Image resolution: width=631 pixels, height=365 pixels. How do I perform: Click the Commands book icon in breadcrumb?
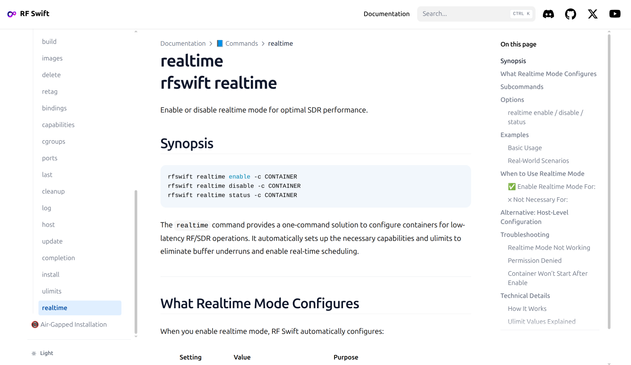point(220,43)
